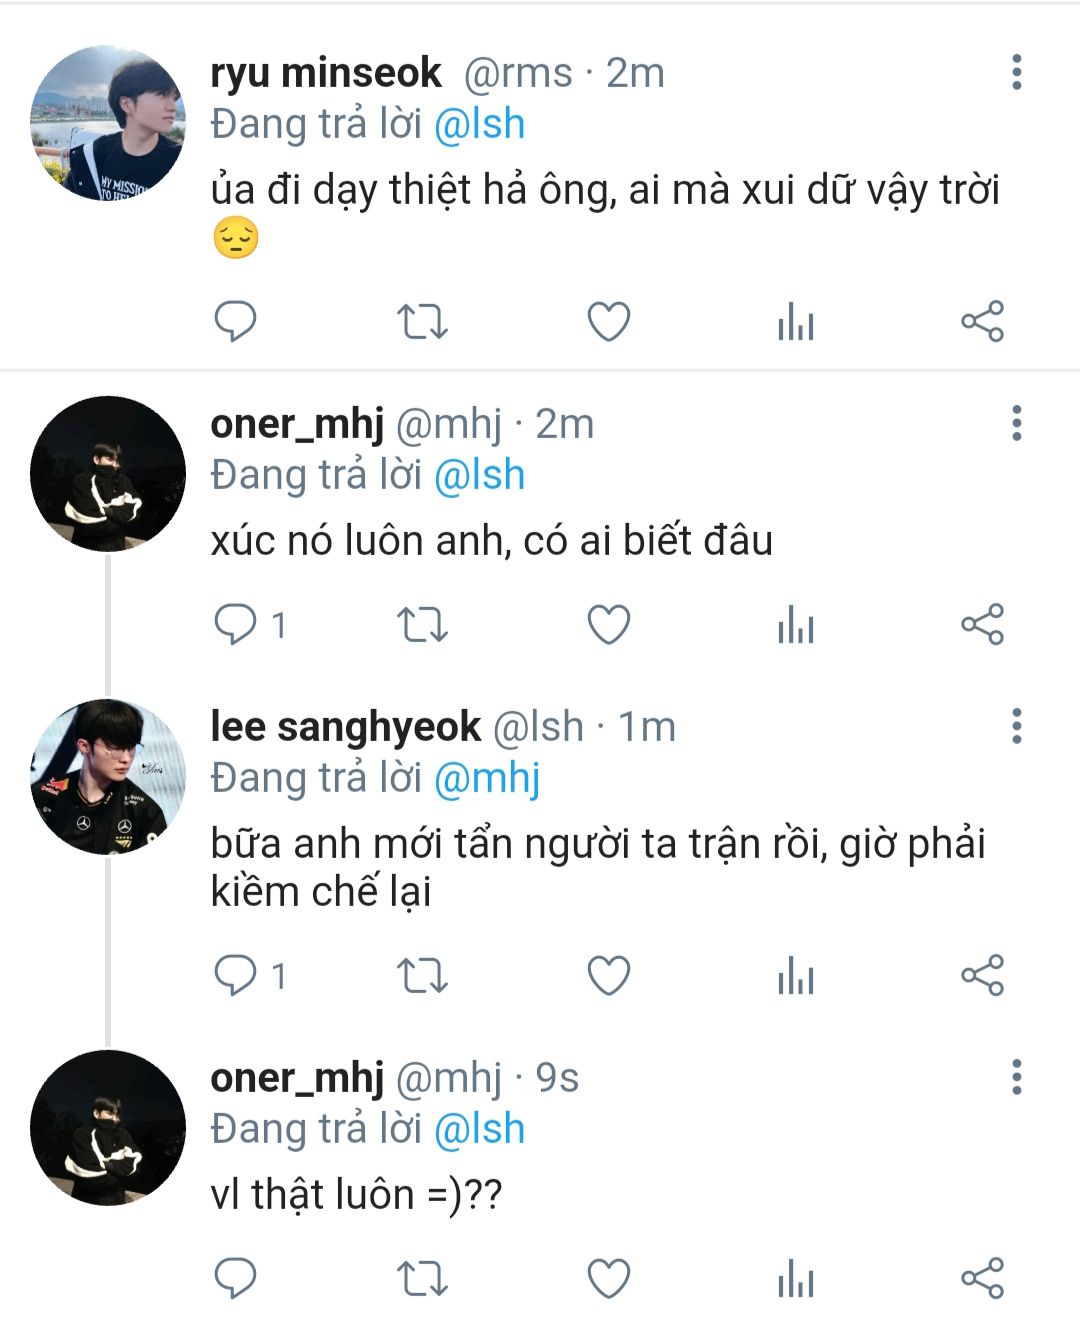View analytics for ryu minseok's tweet
1080x1325 pixels.
tap(796, 322)
